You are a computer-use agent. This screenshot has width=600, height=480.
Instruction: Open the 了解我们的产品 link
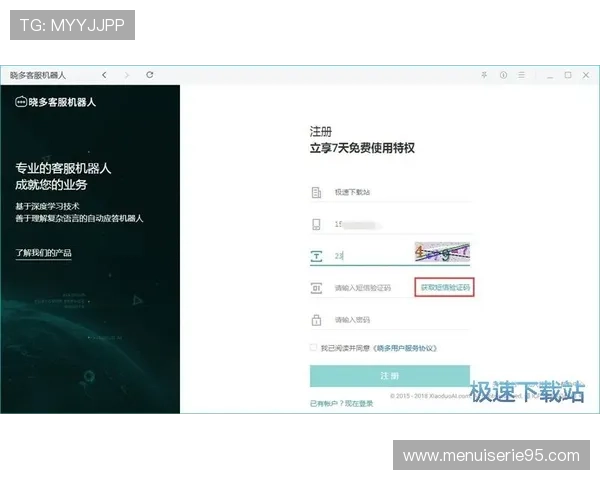click(x=43, y=253)
